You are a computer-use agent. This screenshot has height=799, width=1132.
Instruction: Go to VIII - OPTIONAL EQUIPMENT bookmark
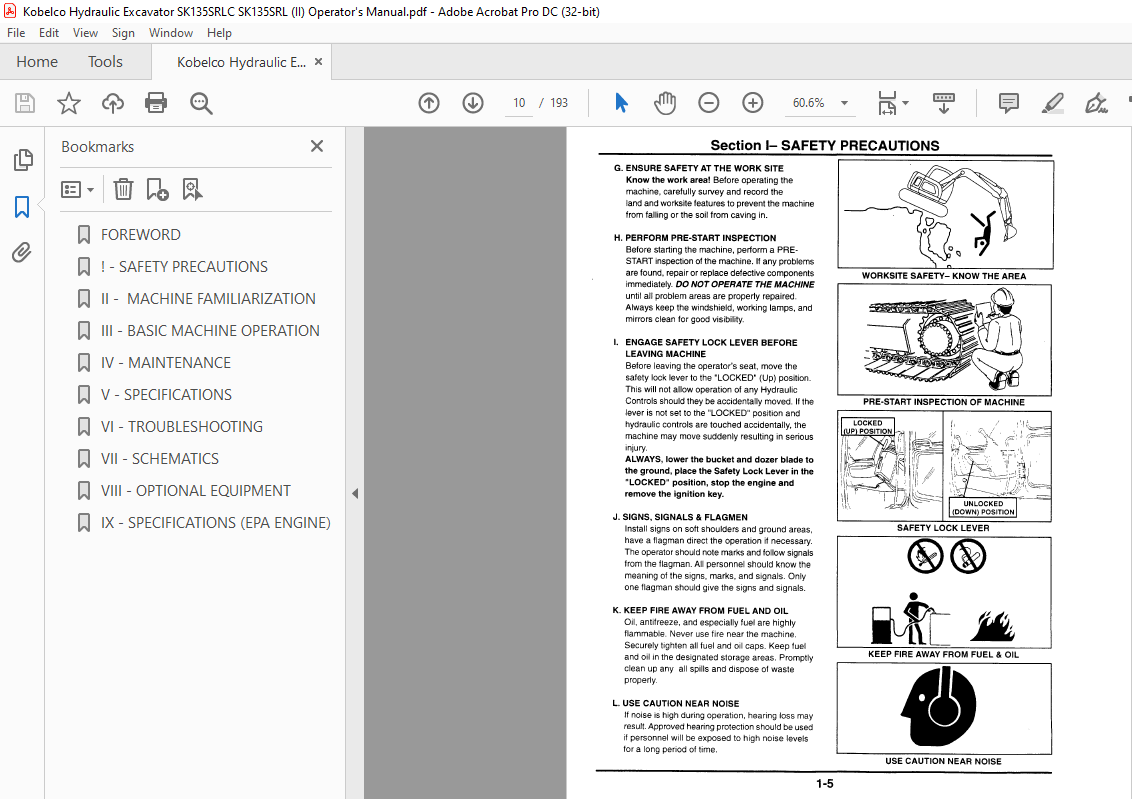click(196, 491)
